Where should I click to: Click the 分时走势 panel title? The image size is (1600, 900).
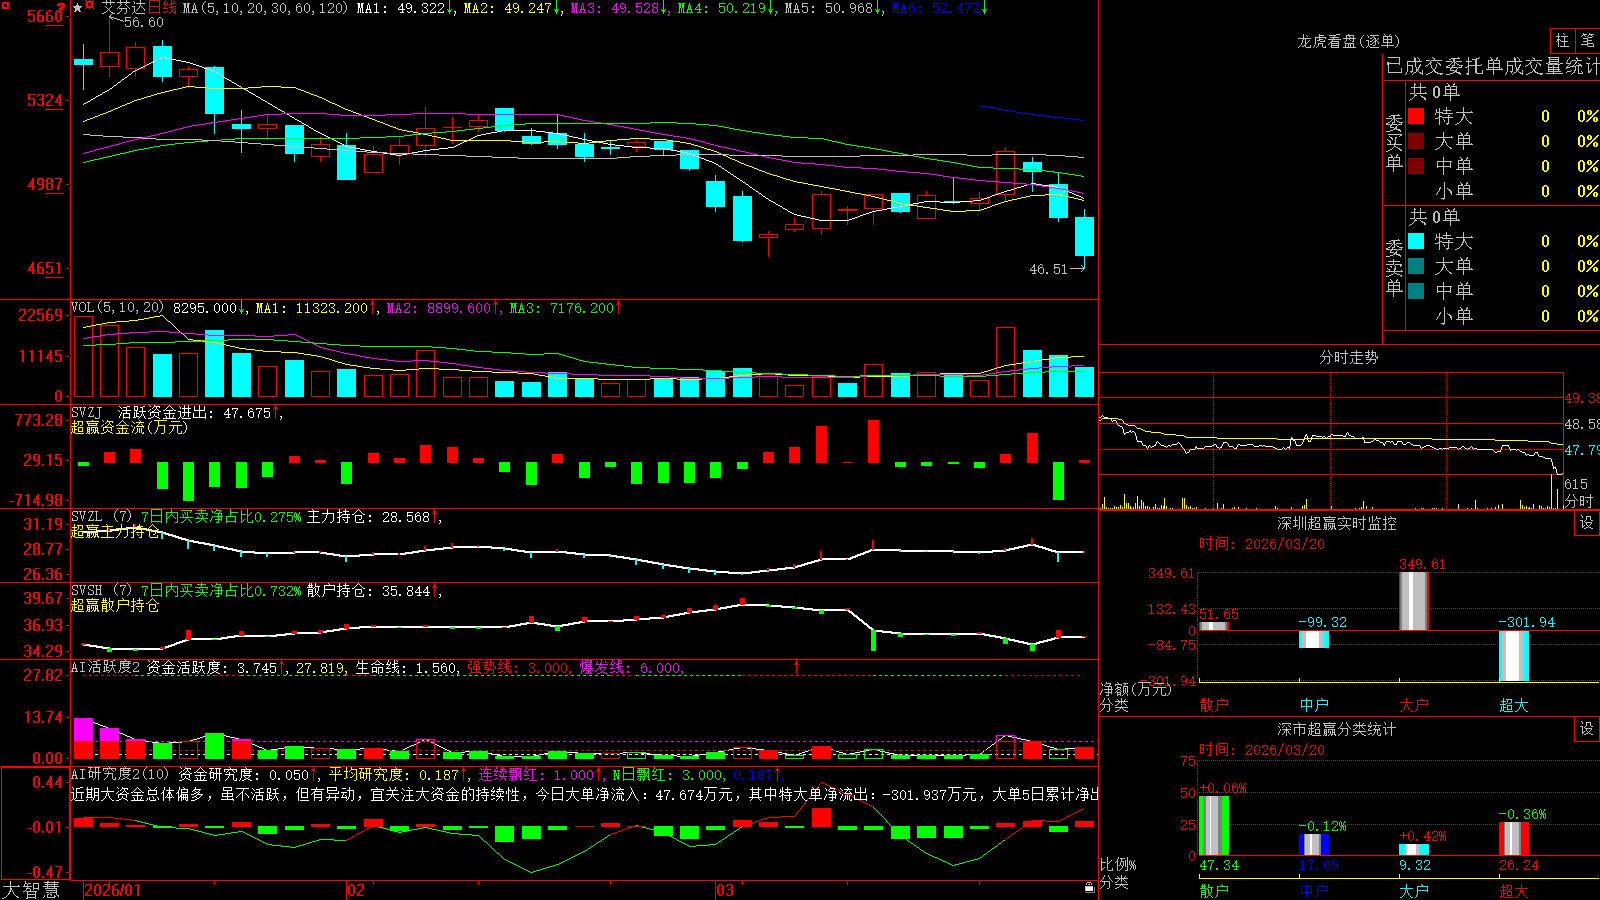pos(1348,357)
